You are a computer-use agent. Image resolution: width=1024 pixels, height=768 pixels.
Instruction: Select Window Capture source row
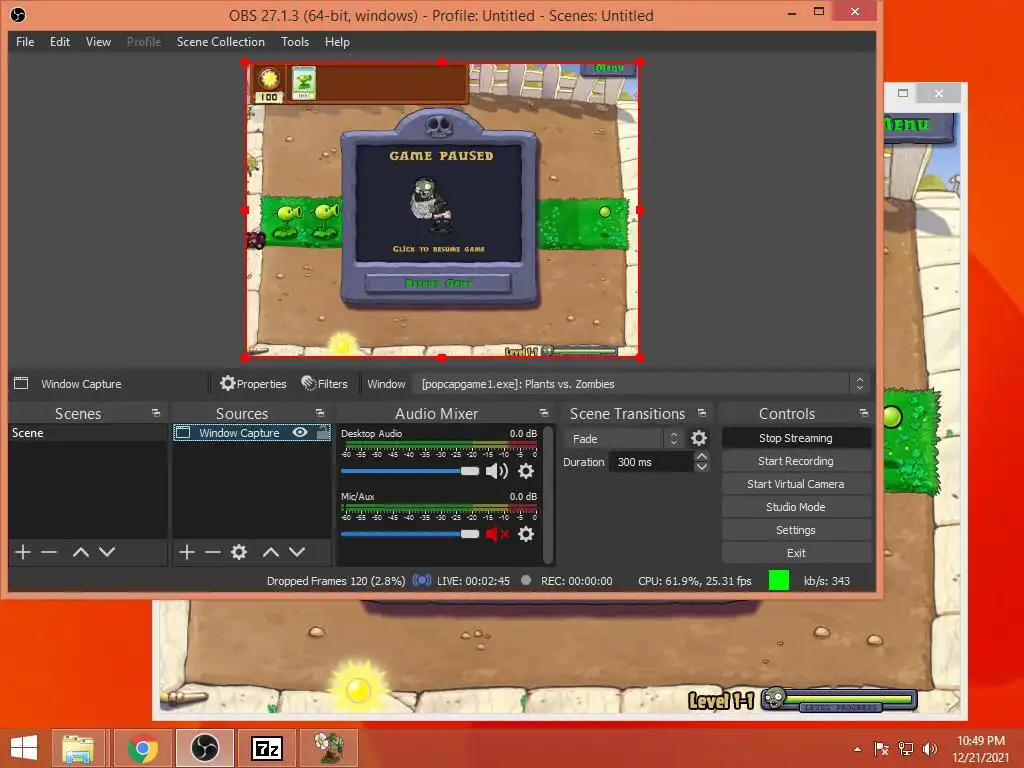pyautogui.click(x=251, y=432)
